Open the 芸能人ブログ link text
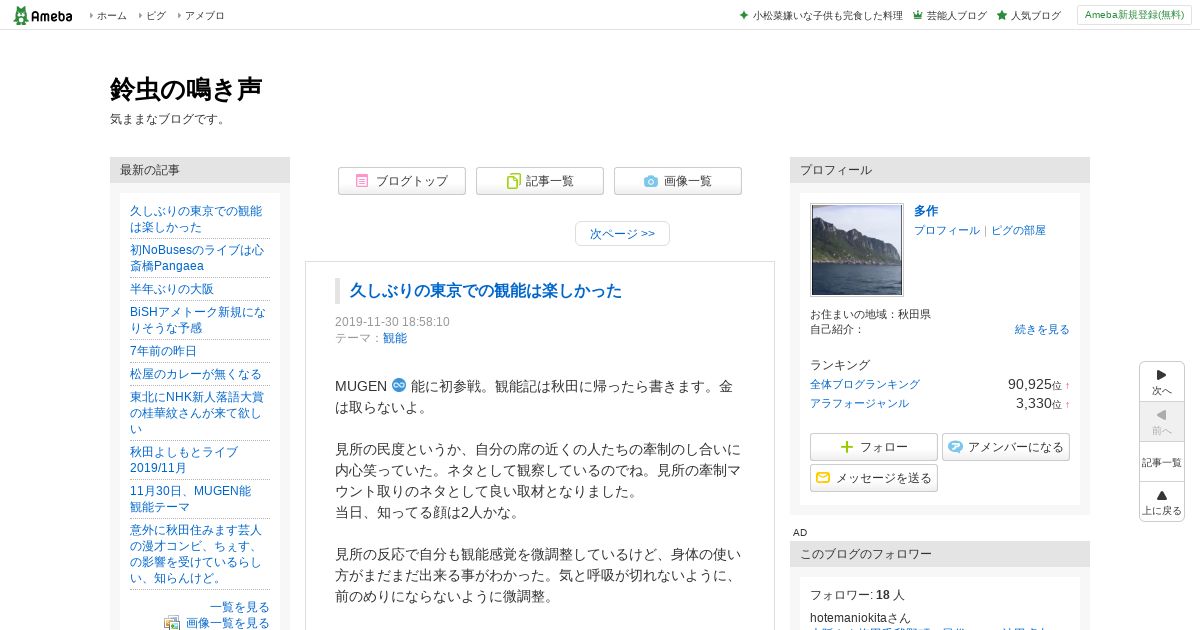Image resolution: width=1200 pixels, height=630 pixels. tap(957, 16)
